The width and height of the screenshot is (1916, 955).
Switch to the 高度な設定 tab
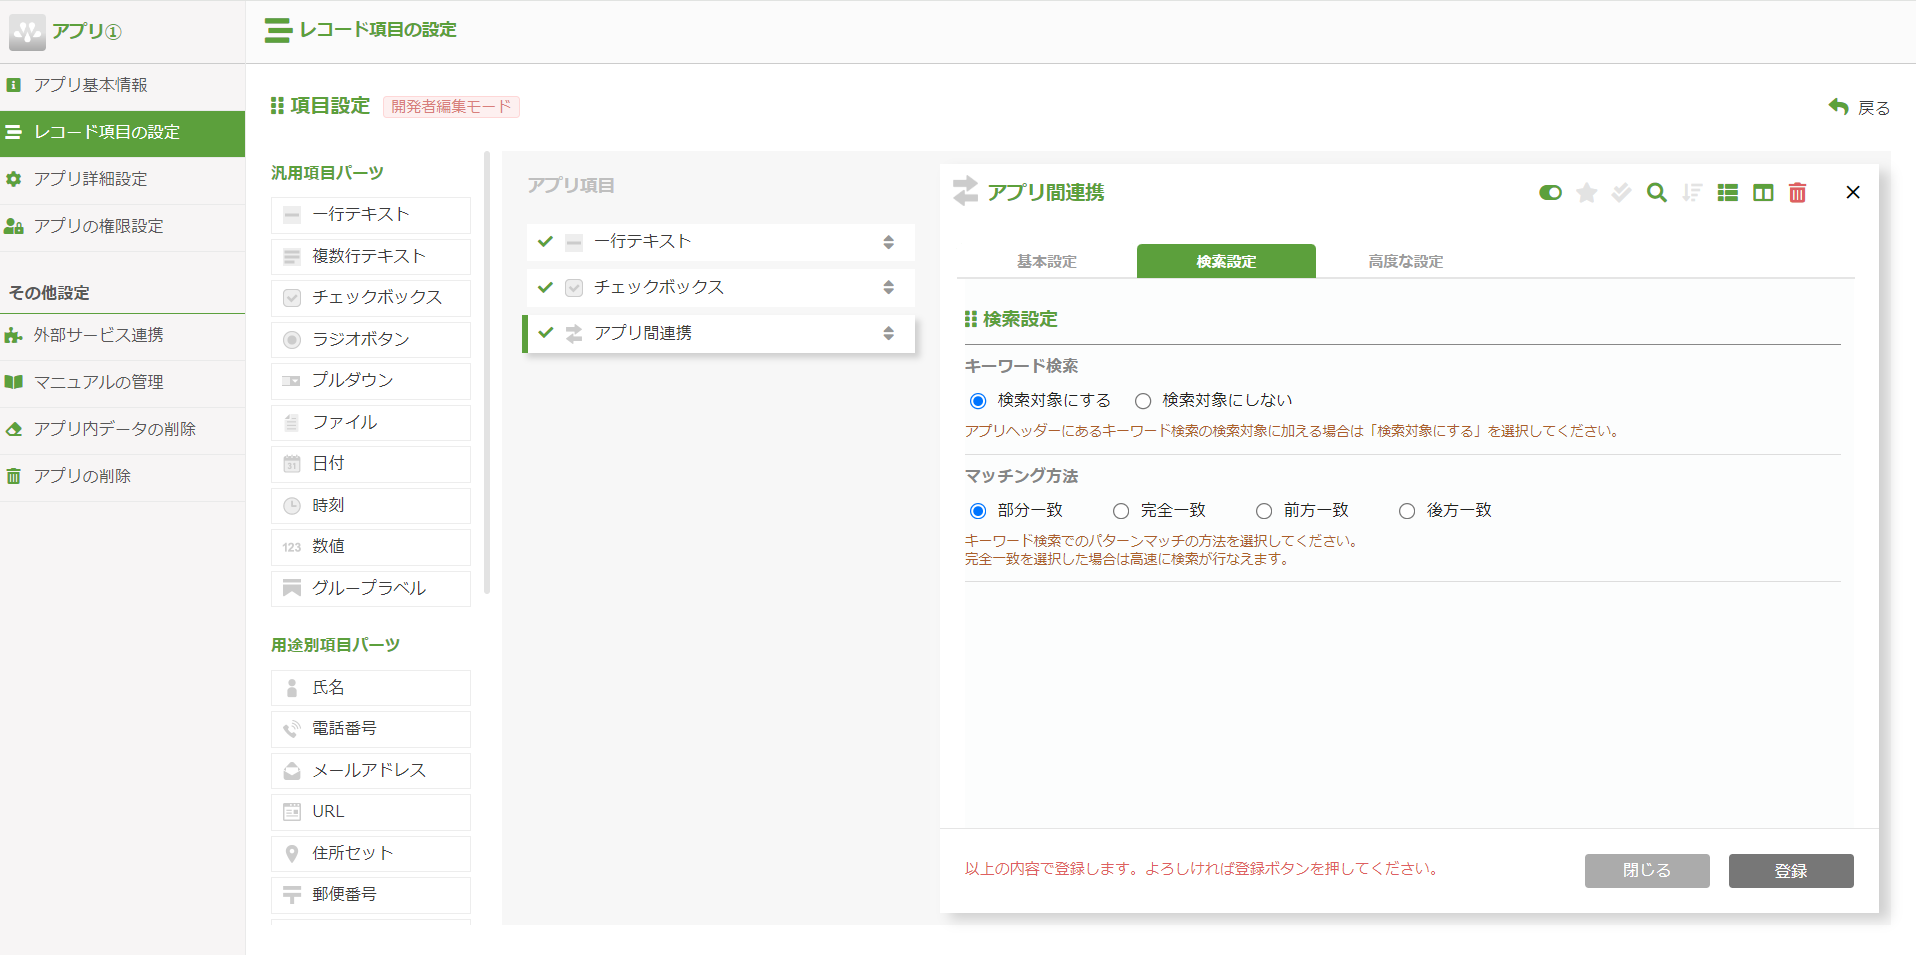point(1404,261)
